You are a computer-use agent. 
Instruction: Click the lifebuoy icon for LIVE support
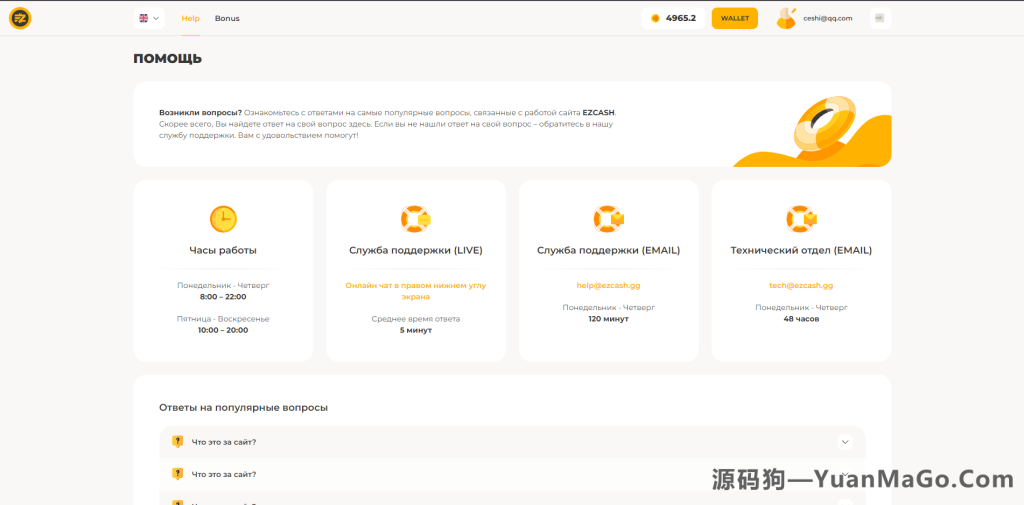pos(415,219)
